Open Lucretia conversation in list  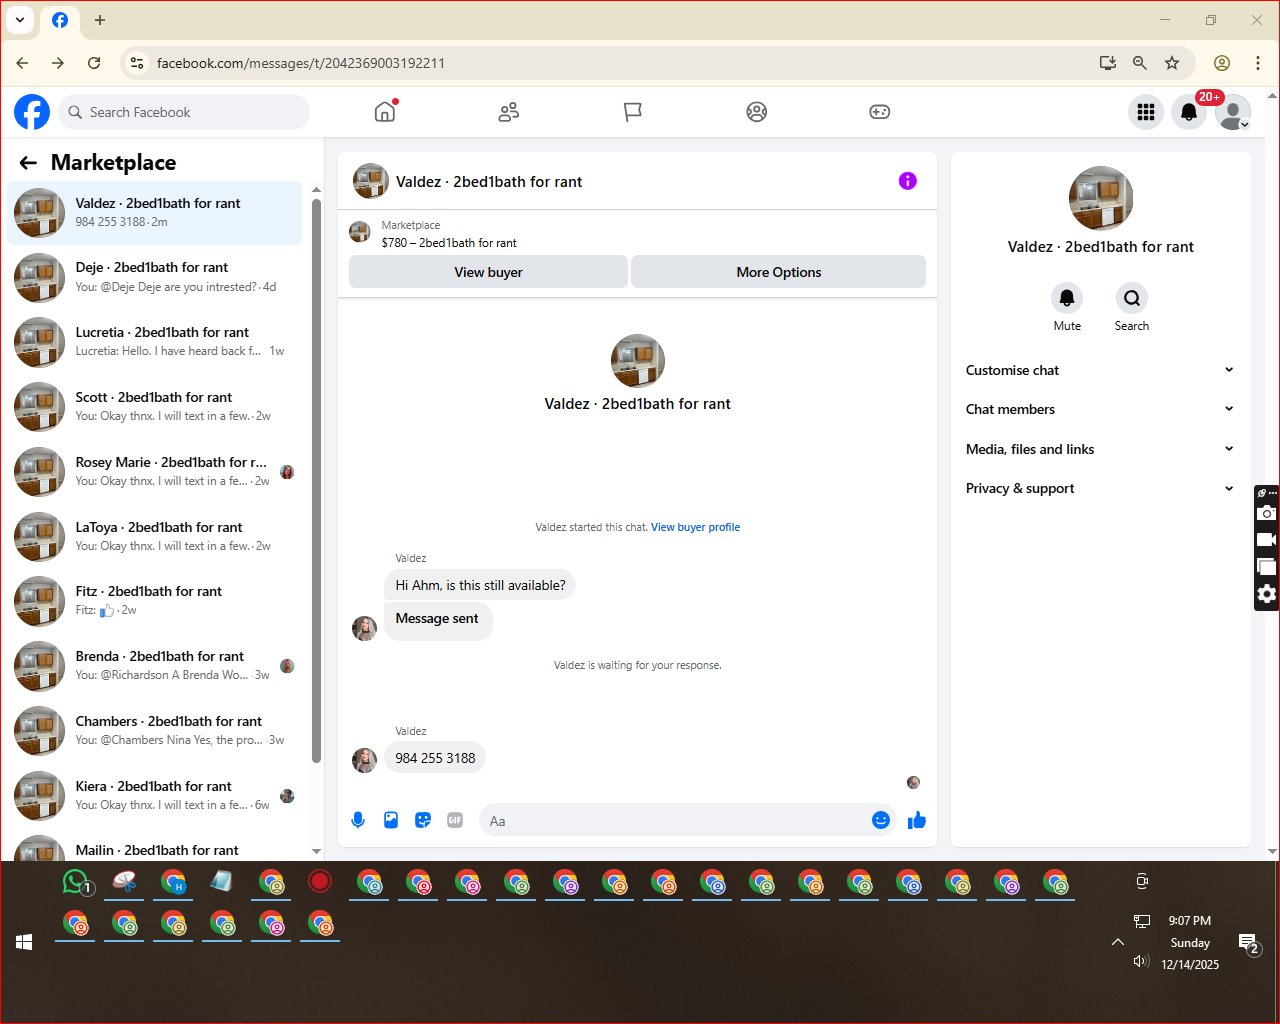point(155,342)
